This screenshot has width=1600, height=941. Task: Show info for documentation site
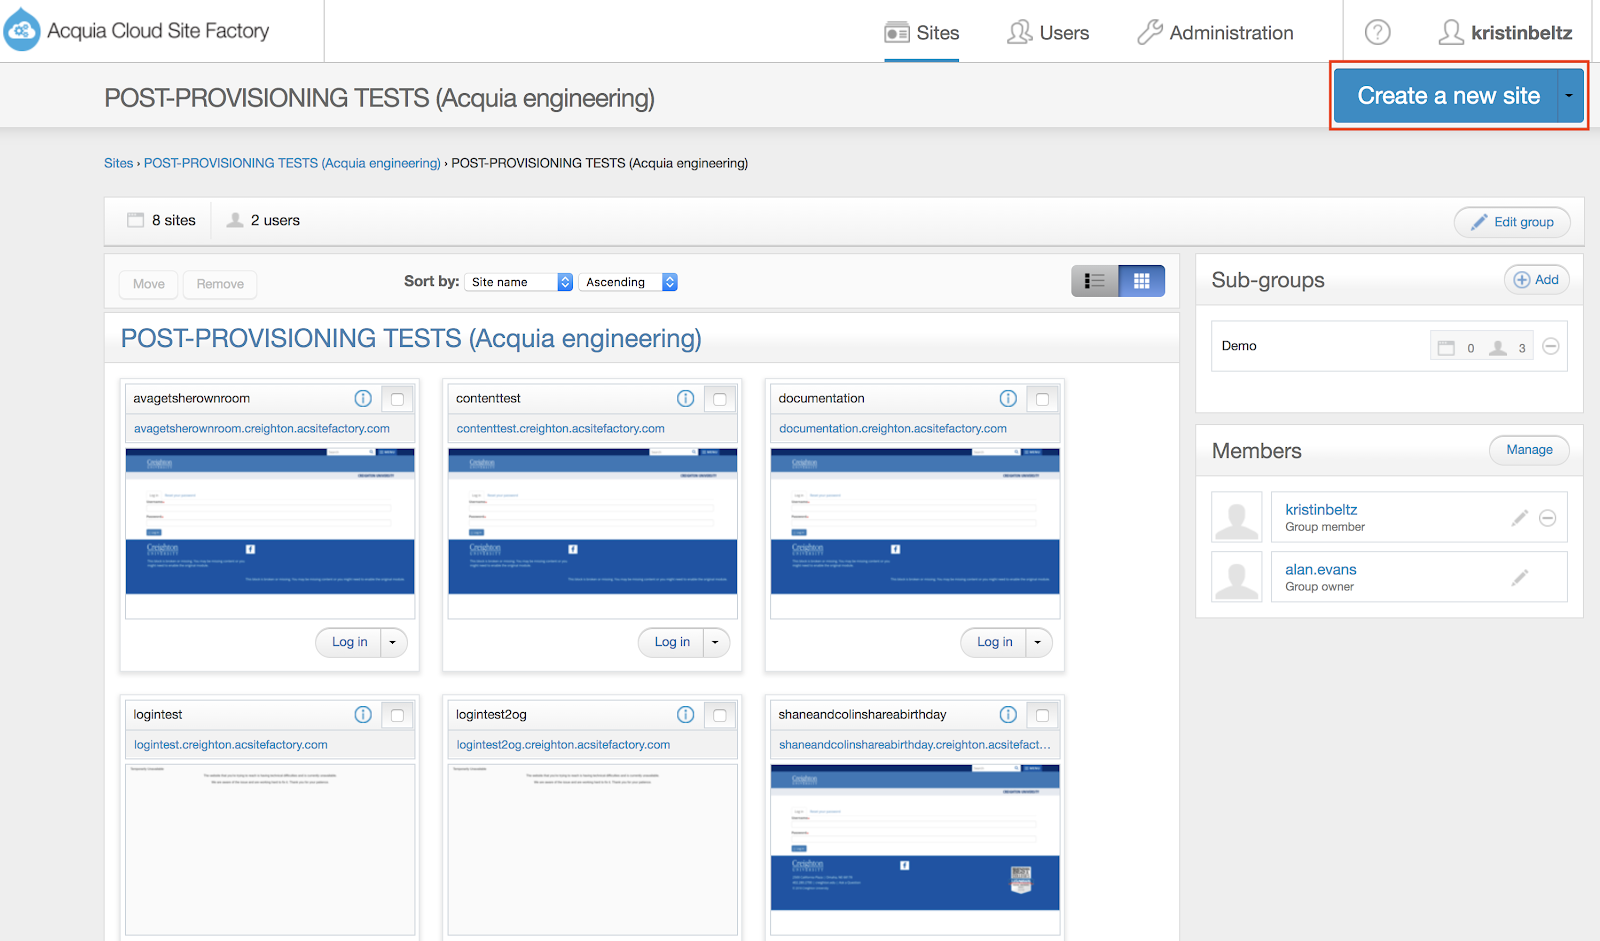pyautogui.click(x=1008, y=398)
